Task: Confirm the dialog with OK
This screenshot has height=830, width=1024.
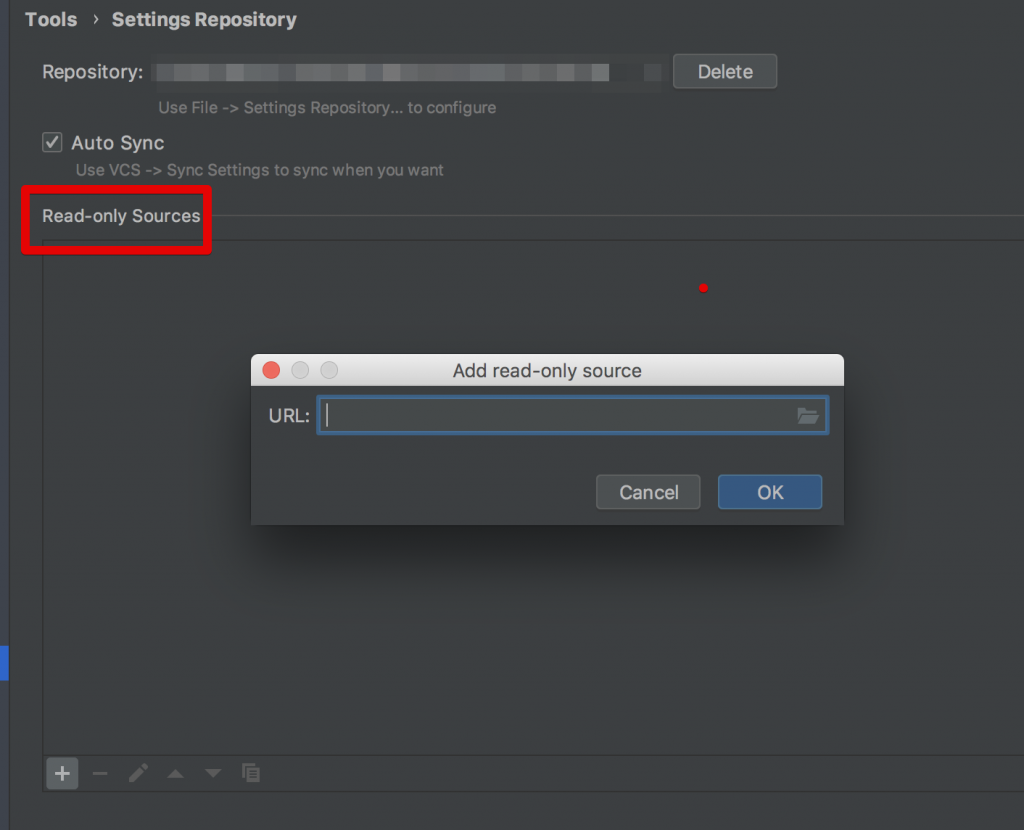Action: [770, 492]
